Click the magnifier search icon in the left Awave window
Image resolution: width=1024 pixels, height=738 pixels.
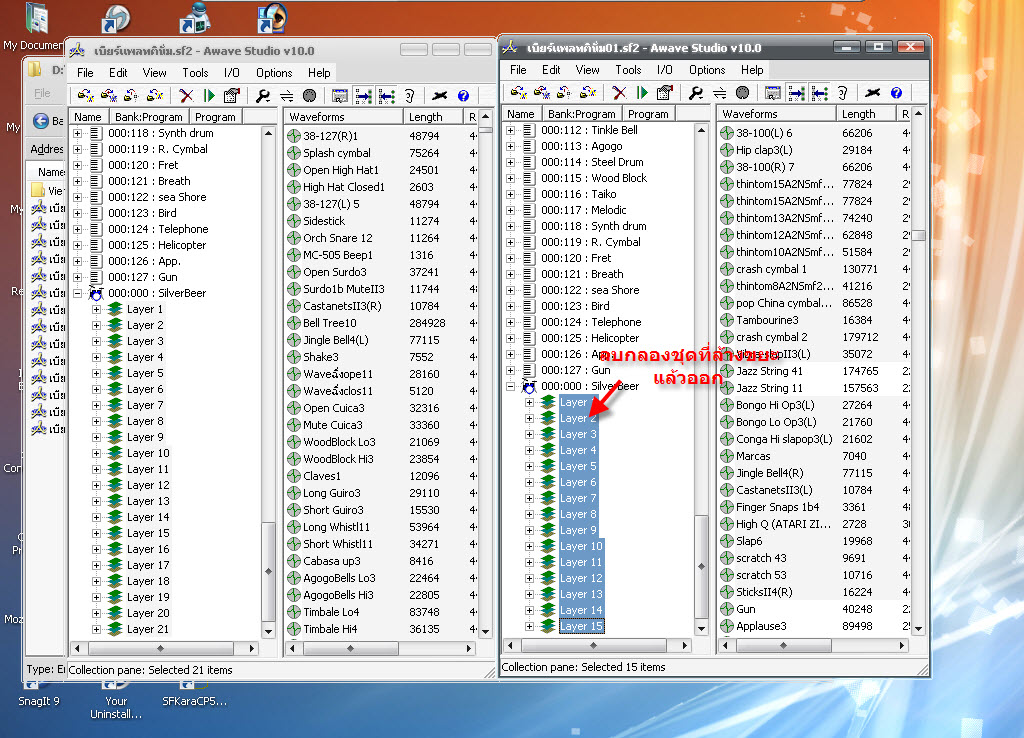click(264, 96)
